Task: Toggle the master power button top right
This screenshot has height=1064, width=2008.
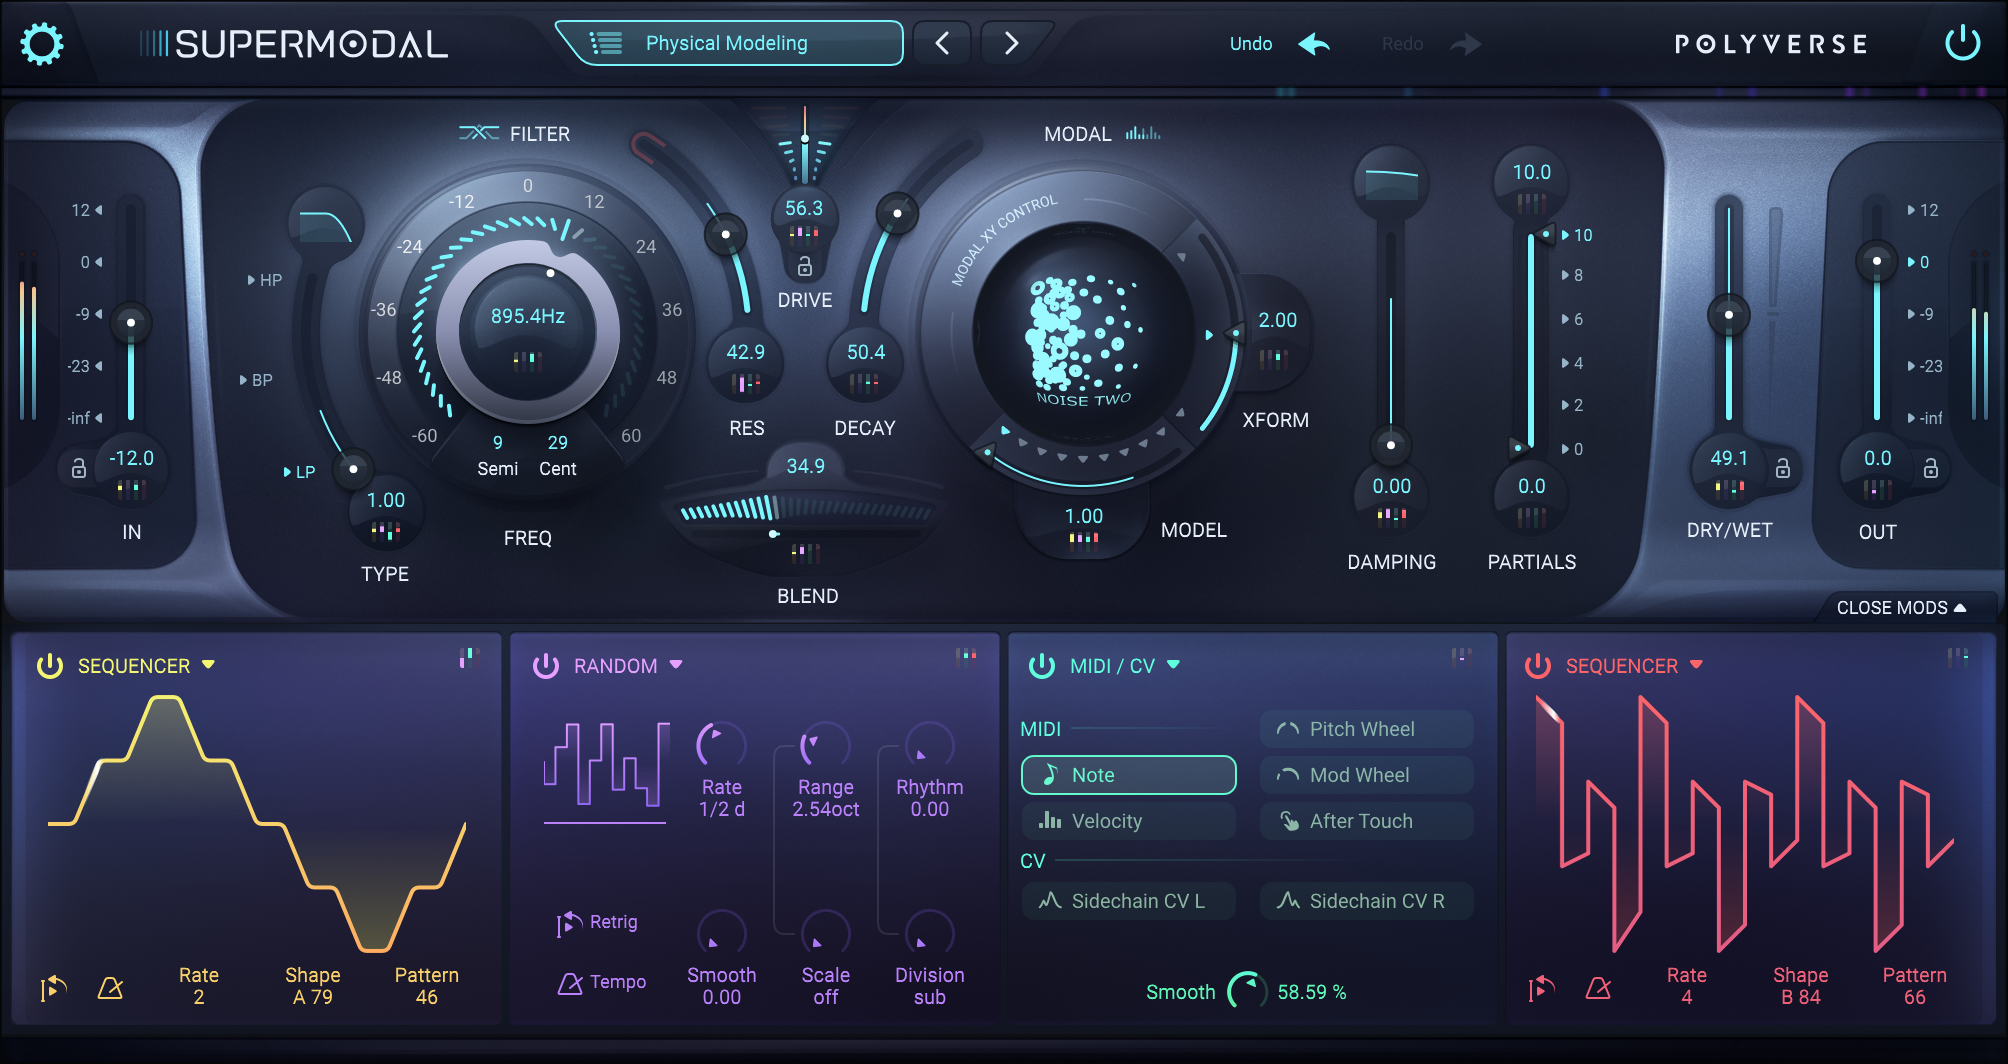Action: (x=1964, y=42)
